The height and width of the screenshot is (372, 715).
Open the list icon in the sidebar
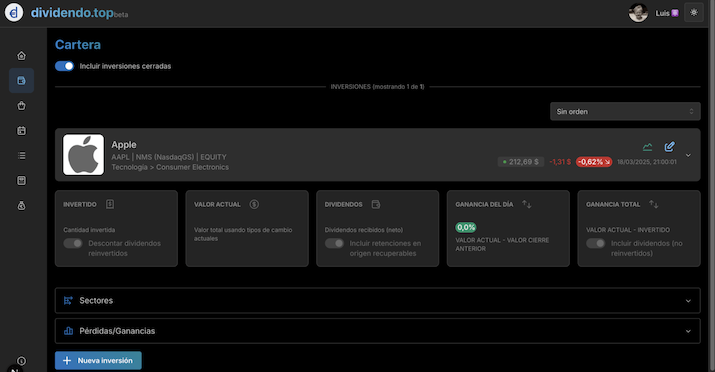[21, 156]
